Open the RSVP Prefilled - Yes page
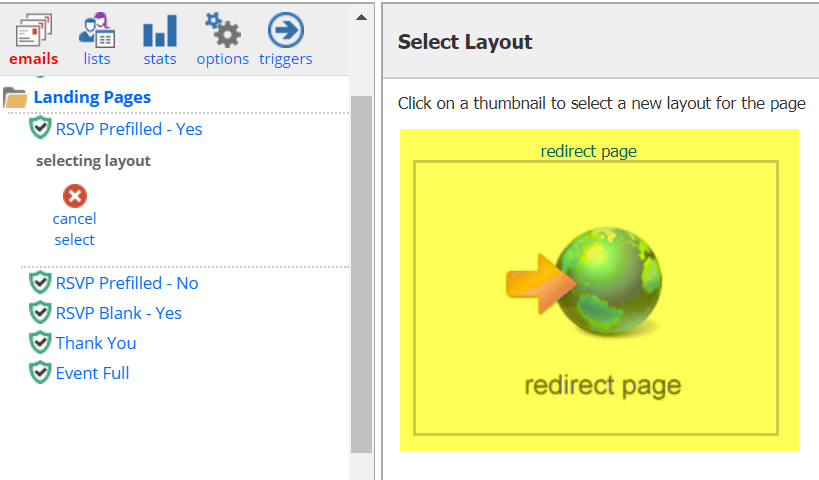 (x=128, y=129)
